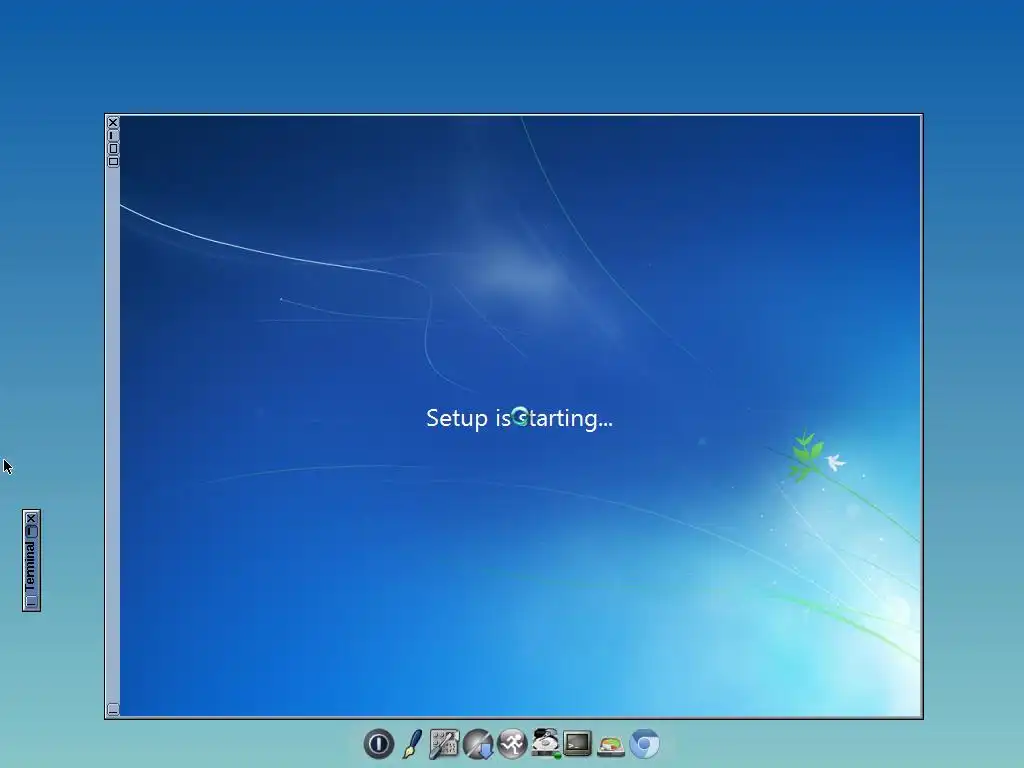
Task: Close the Windows setup virtual machine window
Action: point(113,122)
